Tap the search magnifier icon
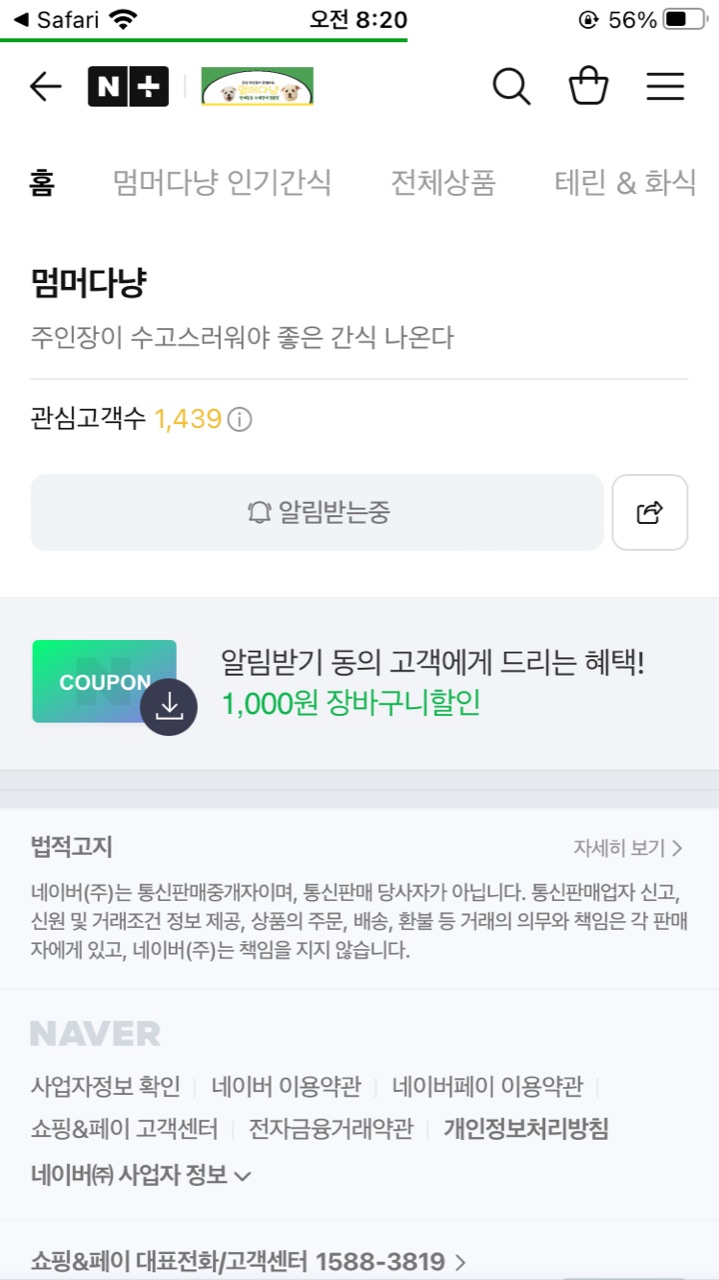This screenshot has width=719, height=1280. 511,87
